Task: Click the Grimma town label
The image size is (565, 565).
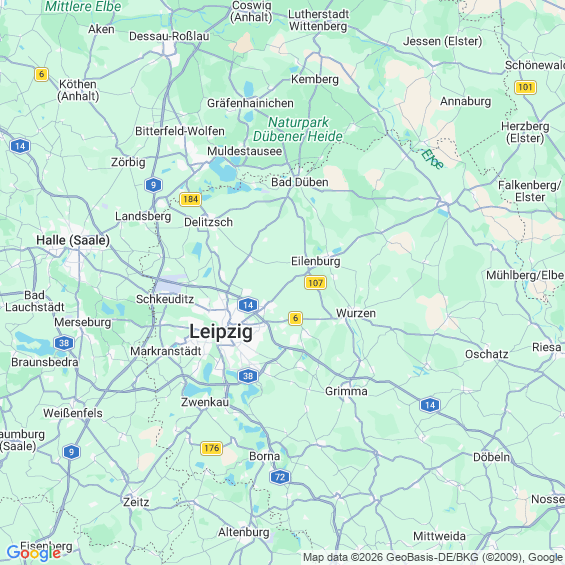Action: point(346,391)
